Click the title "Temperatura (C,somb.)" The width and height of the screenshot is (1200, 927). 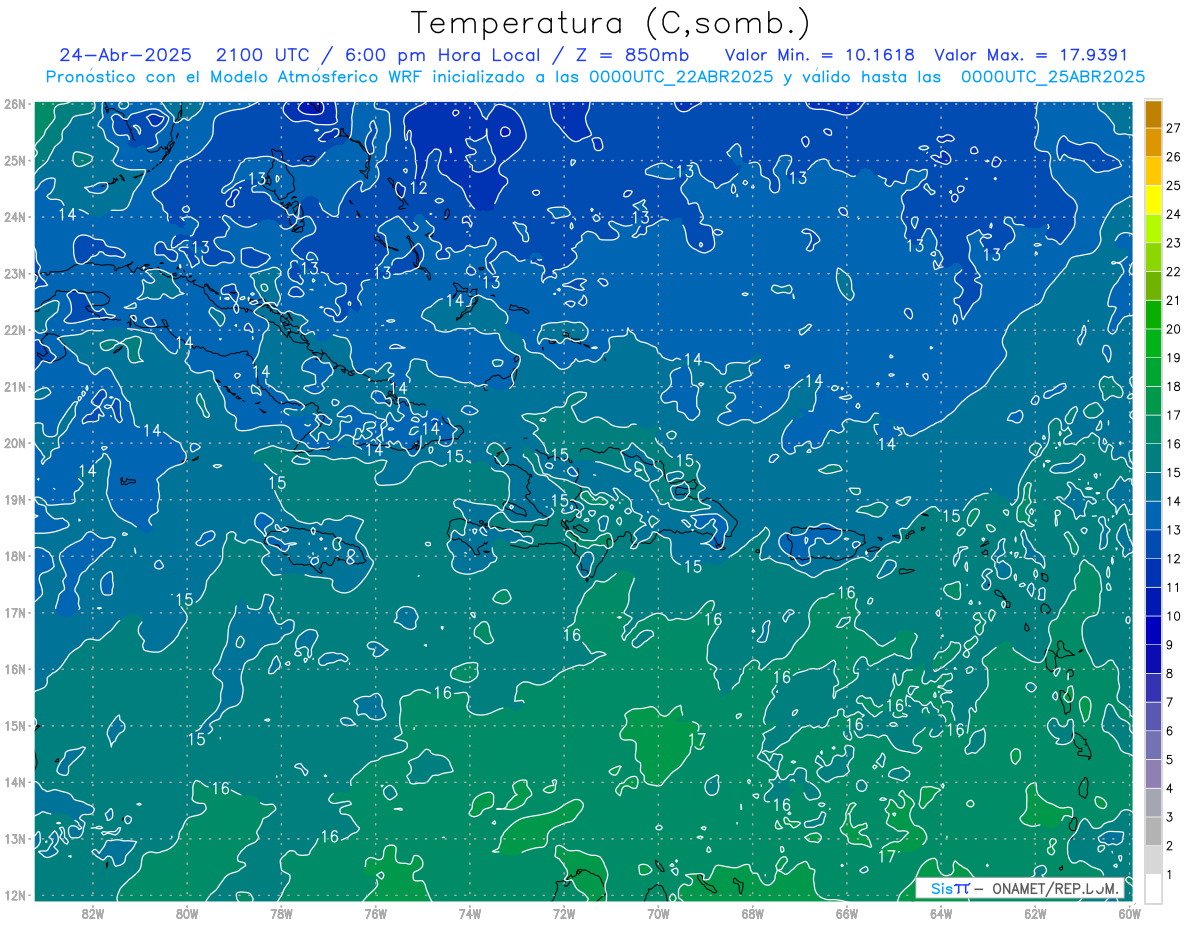tap(611, 24)
